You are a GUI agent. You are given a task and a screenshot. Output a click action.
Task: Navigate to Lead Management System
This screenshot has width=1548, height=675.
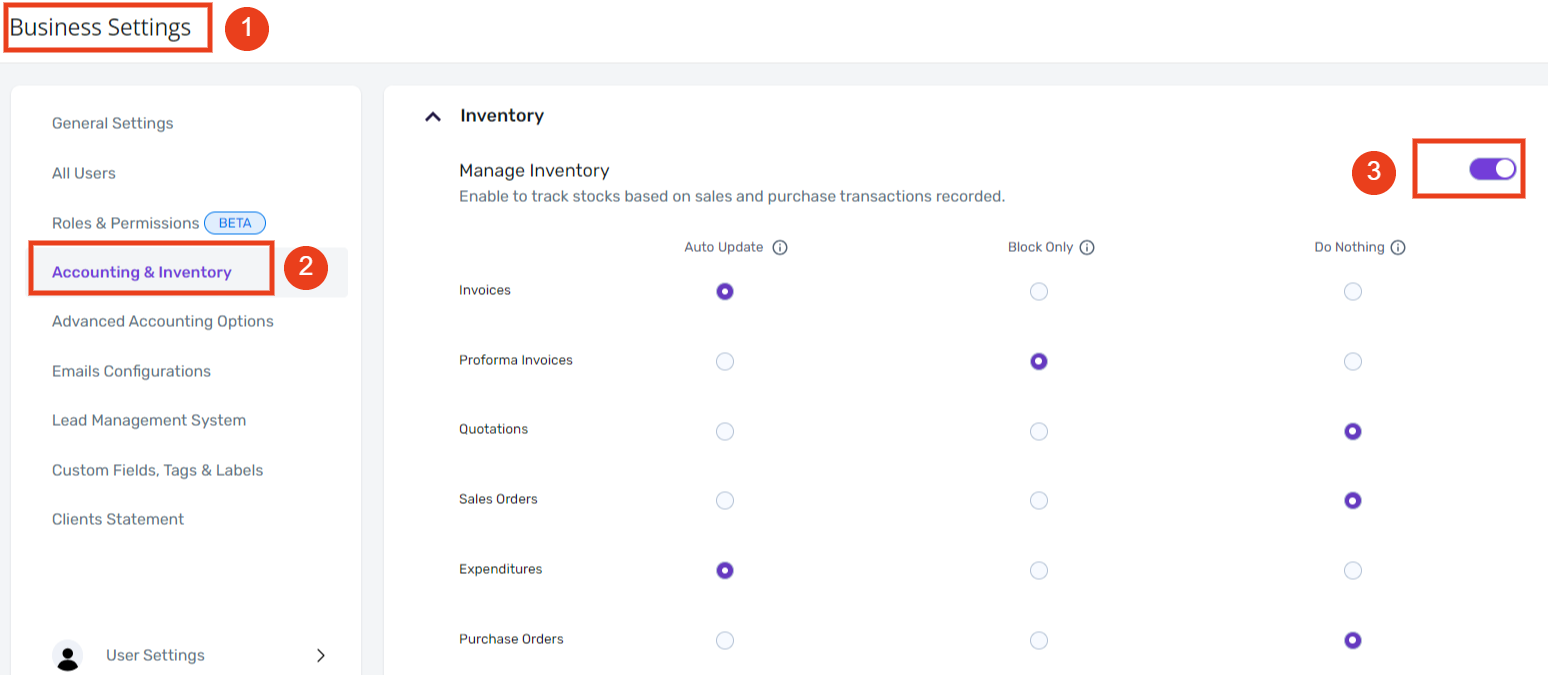click(149, 420)
